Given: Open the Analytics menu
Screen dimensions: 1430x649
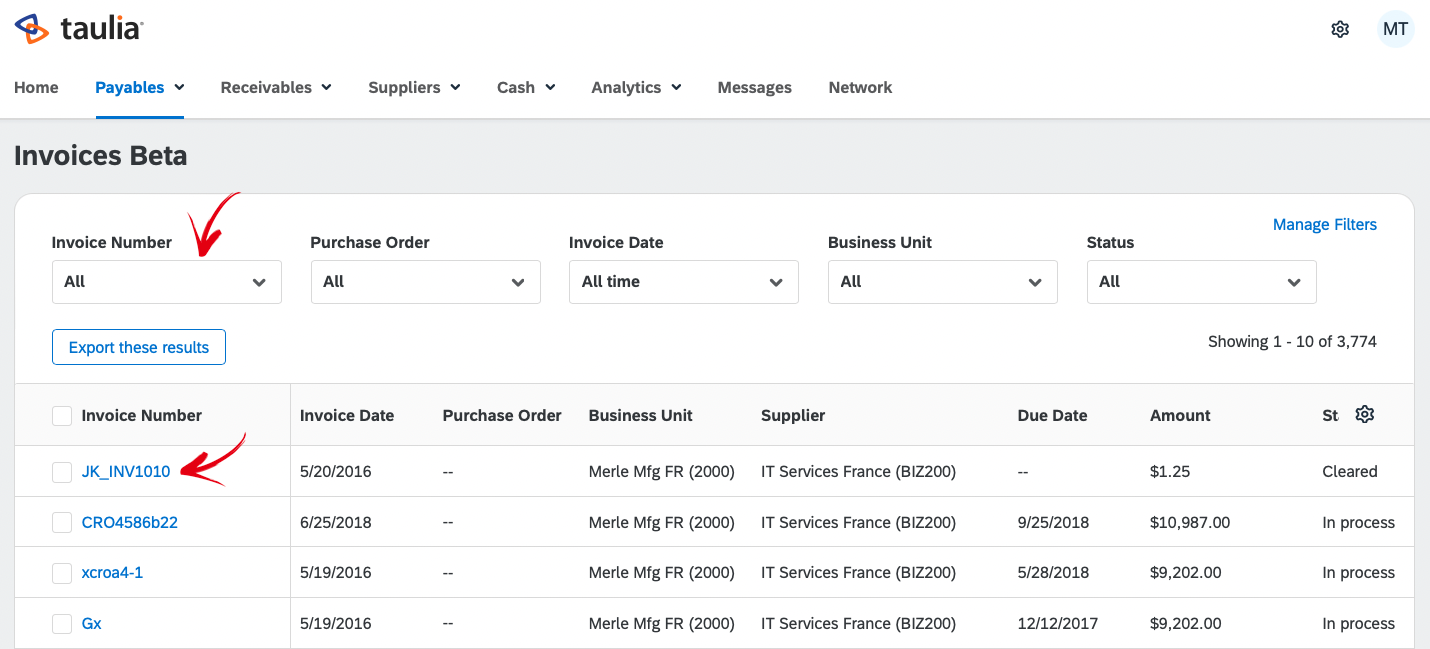Looking at the screenshot, I should [x=636, y=88].
